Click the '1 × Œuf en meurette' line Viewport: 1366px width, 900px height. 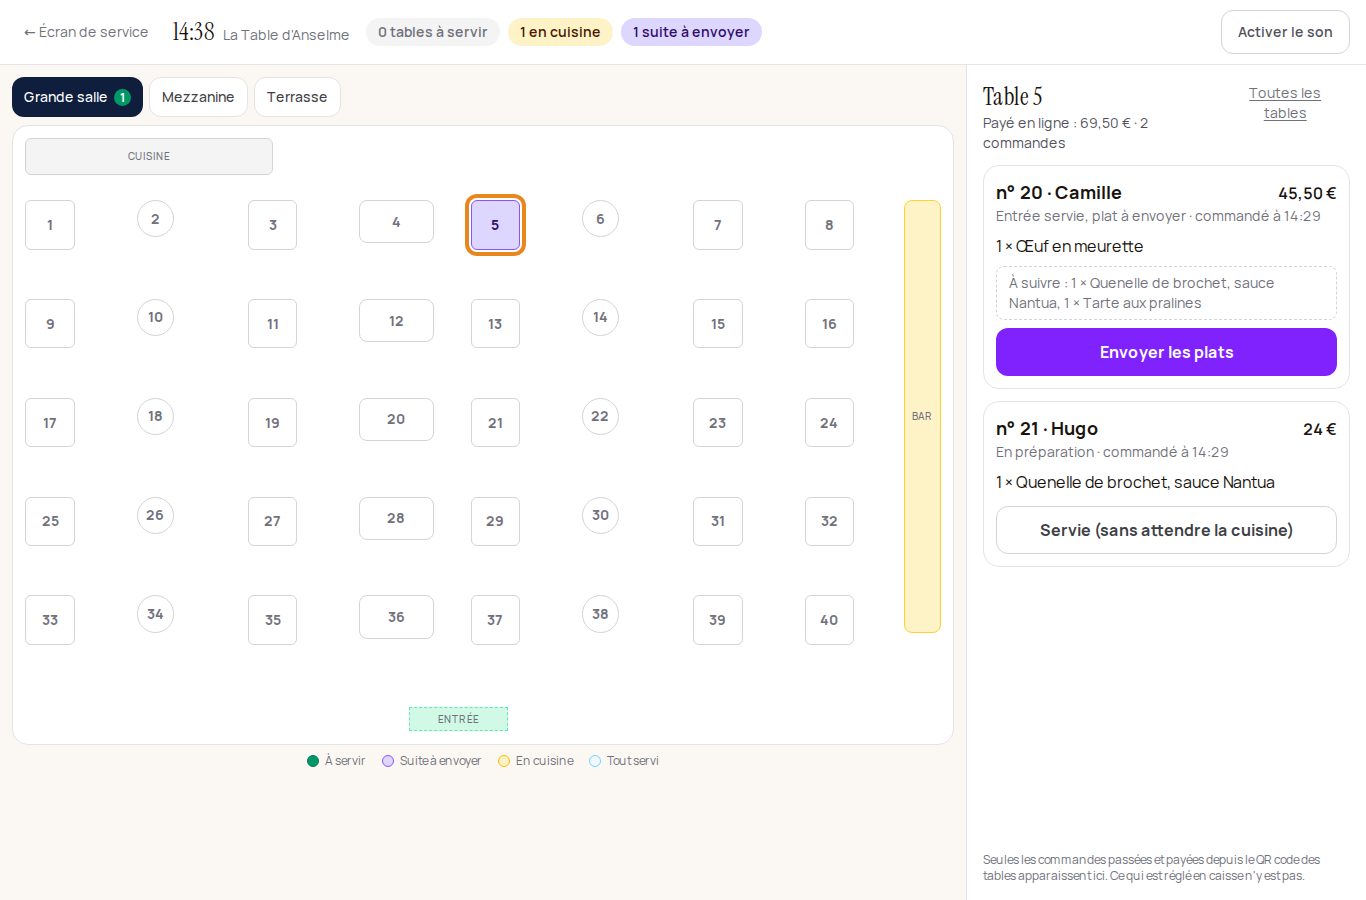click(1069, 246)
